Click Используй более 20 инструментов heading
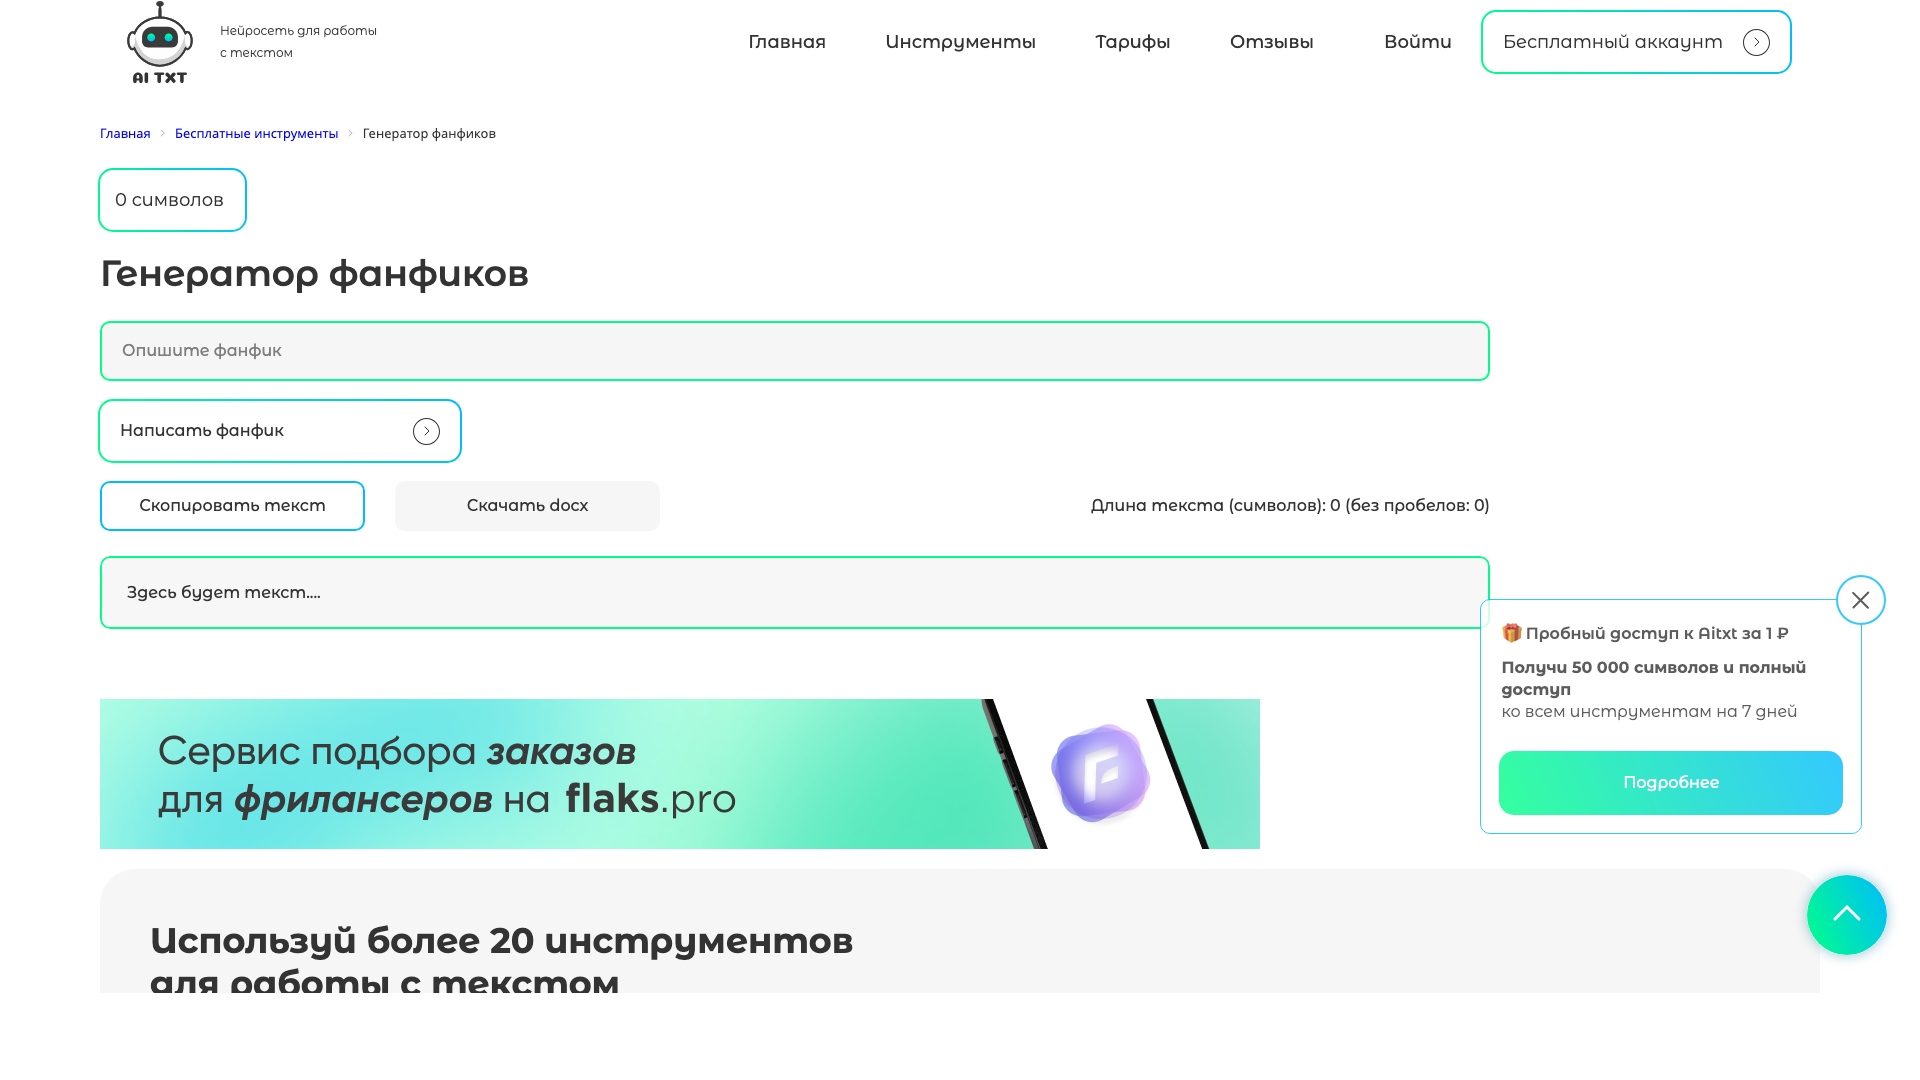Image resolution: width=1920 pixels, height=1080 pixels. [x=501, y=960]
